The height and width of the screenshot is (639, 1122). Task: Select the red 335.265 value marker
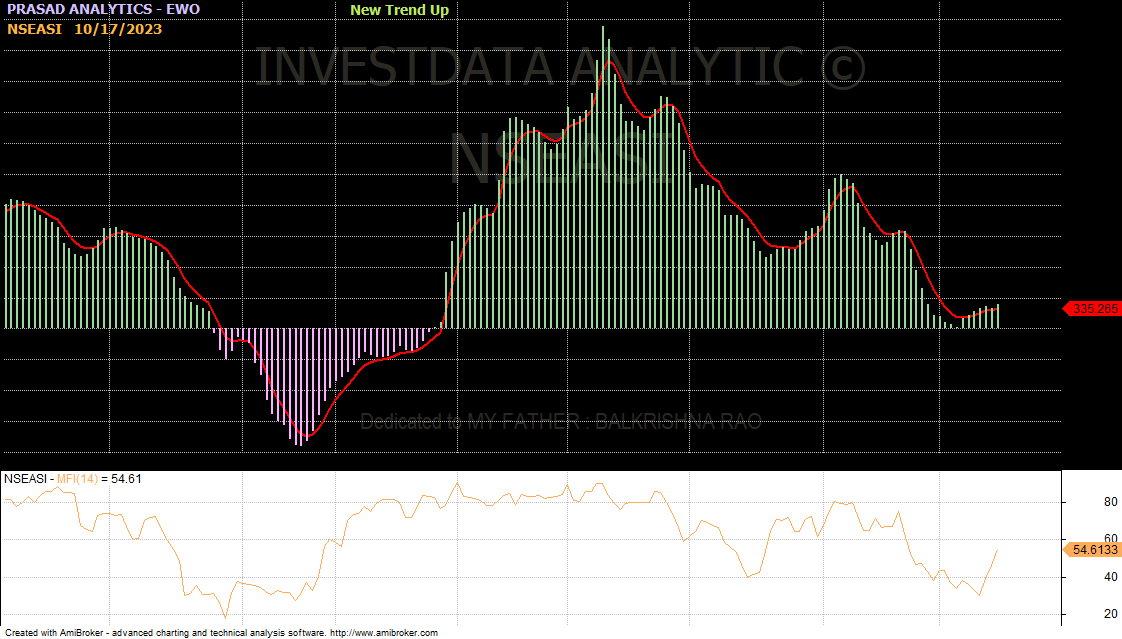pos(1093,309)
